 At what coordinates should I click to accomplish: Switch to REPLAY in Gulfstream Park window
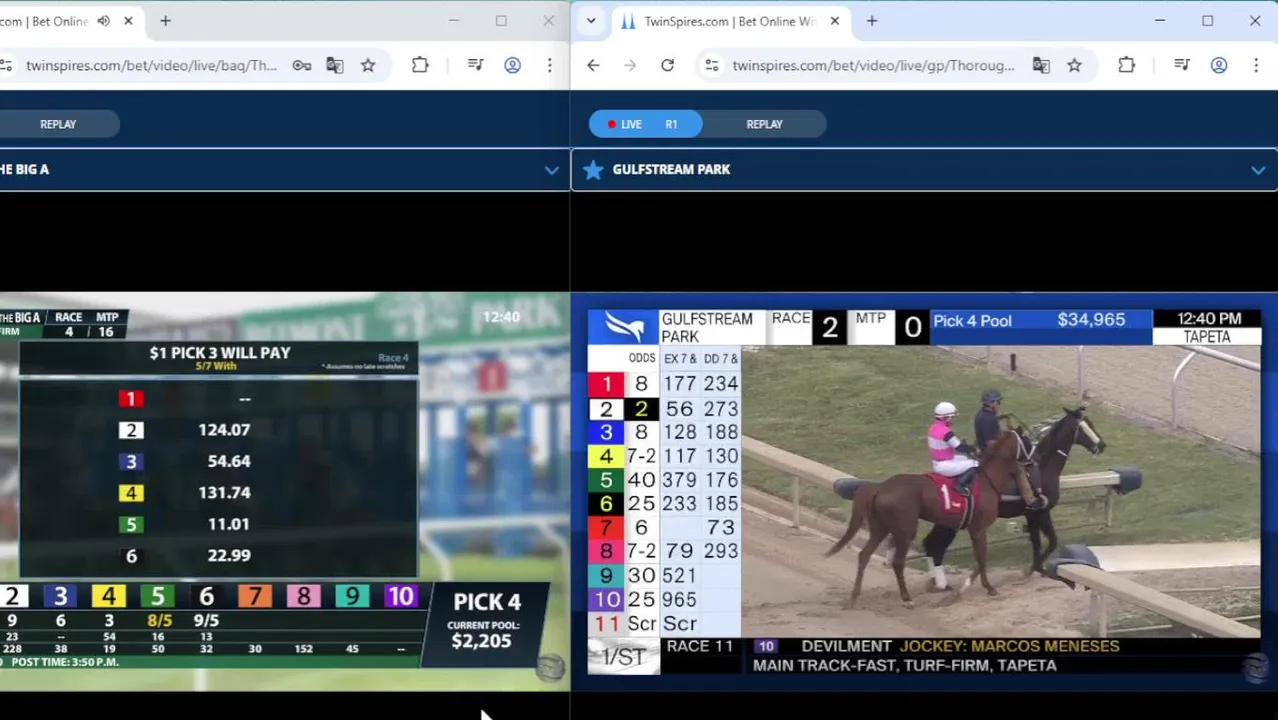(x=764, y=124)
